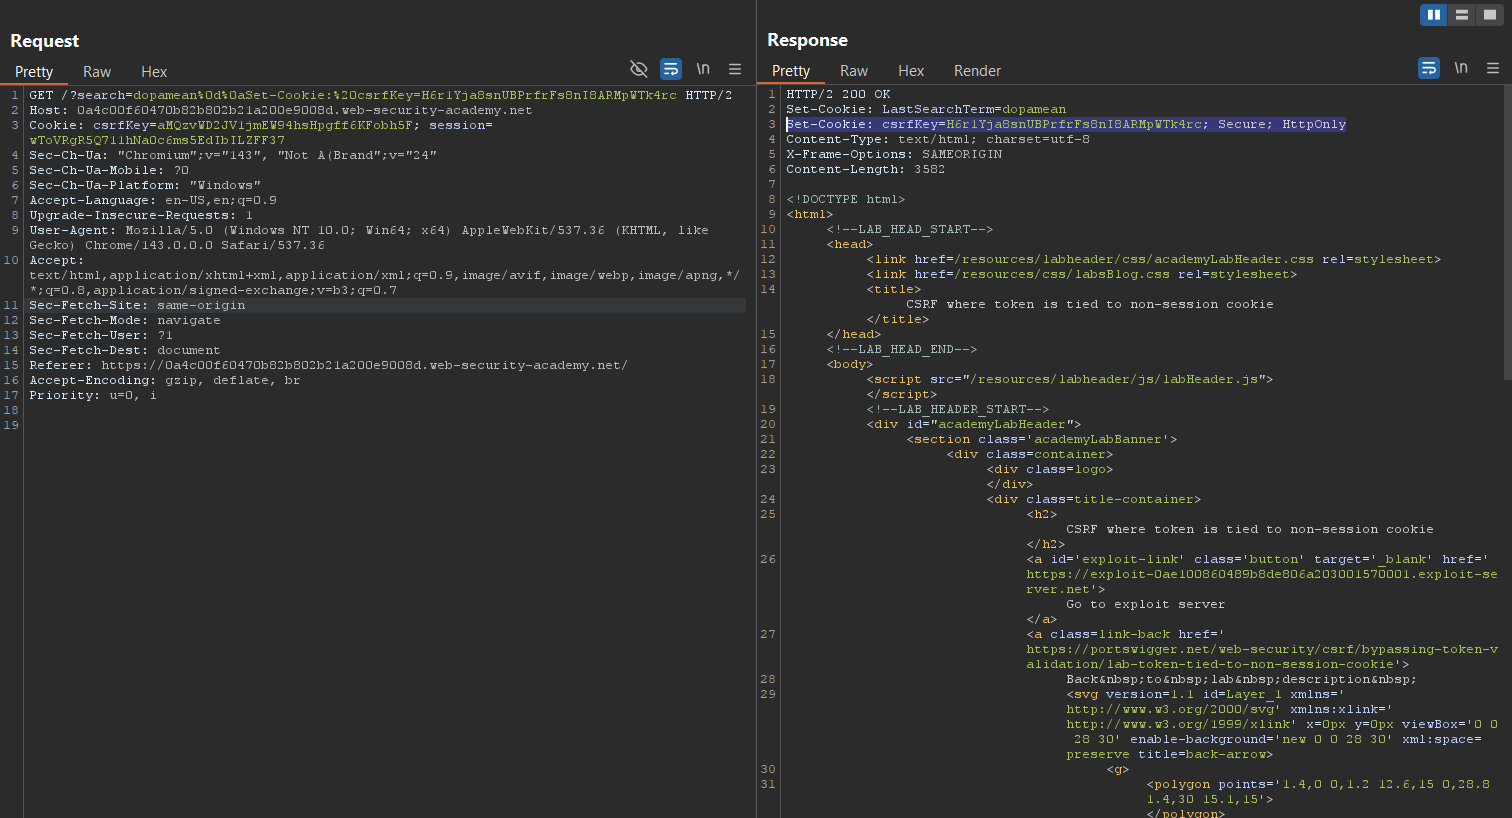Click the Sec-Fetch-Mode: navigate header

(125, 320)
